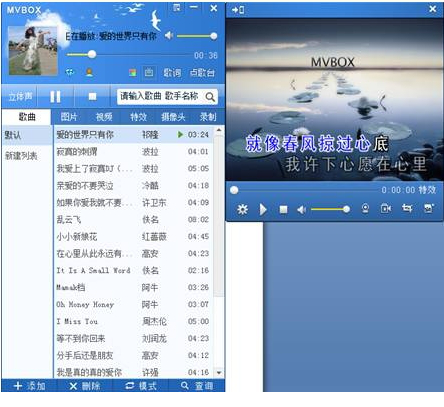Click playlist scrollbar up arrow
Image resolution: width=444 pixels, height=407 pixels.
(219, 130)
